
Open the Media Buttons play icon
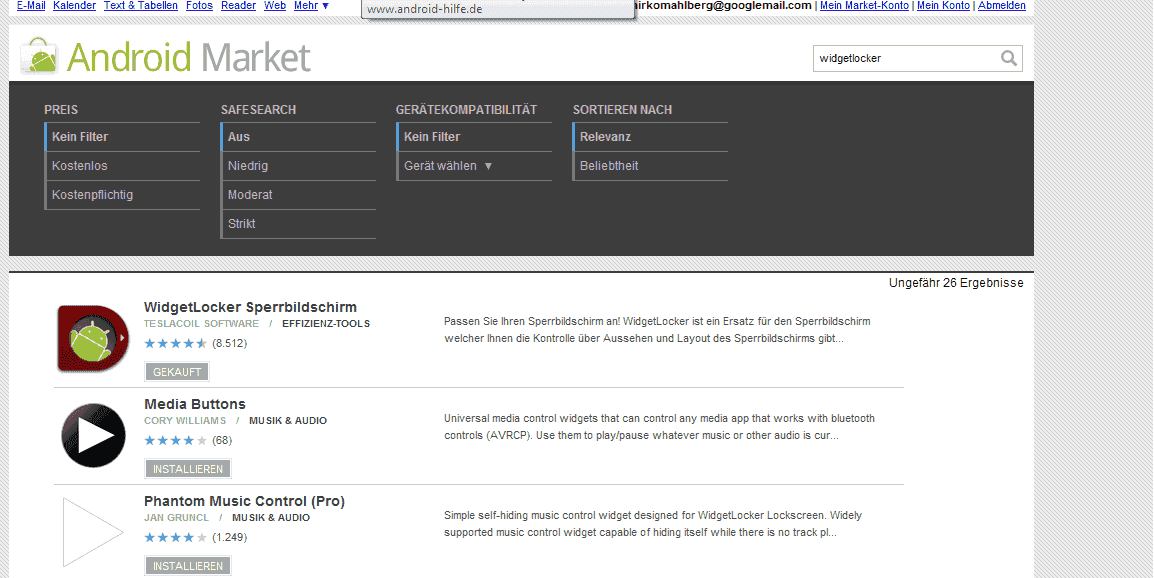(x=93, y=435)
